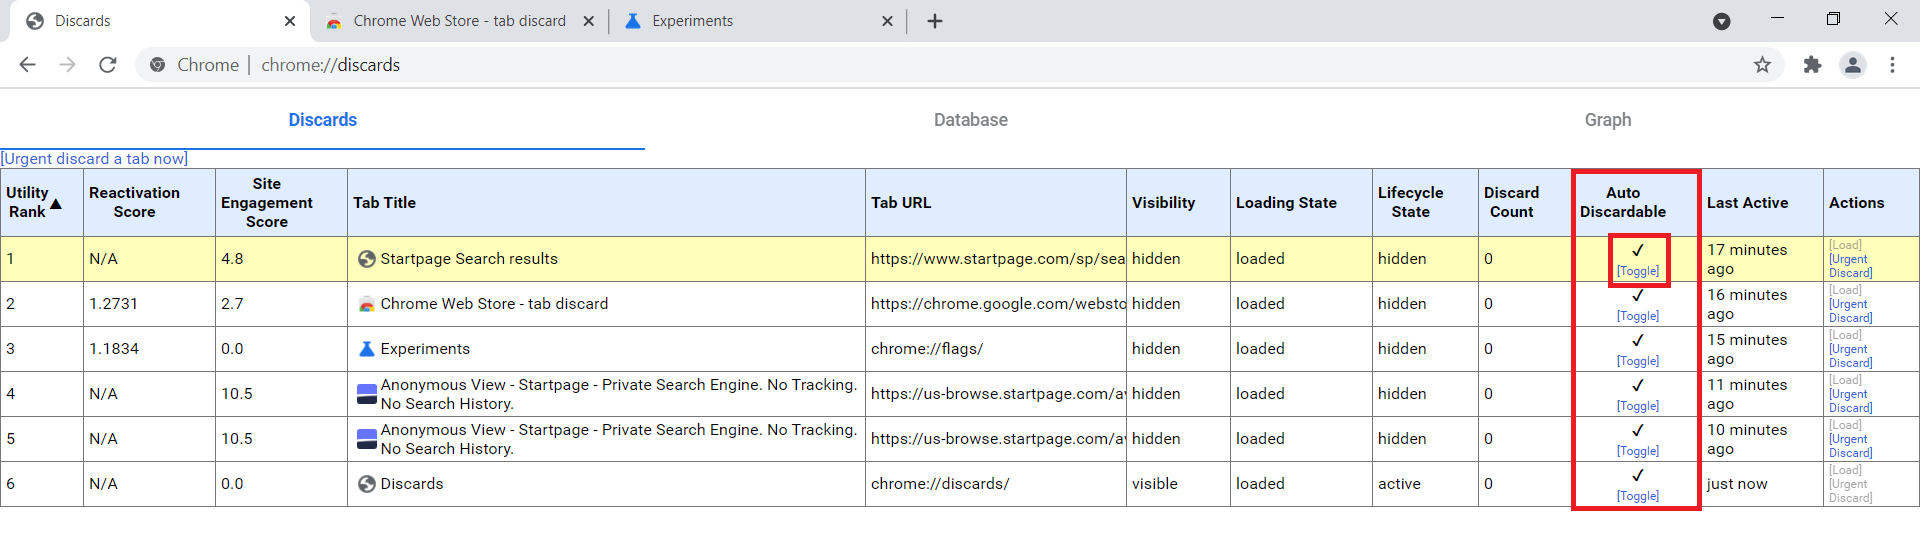Image resolution: width=1920 pixels, height=534 pixels.
Task: Click the Experiments flask icon in table row
Action: point(367,349)
